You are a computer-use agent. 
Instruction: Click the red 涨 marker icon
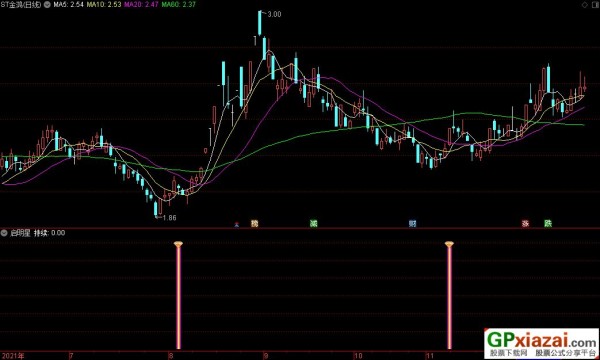[x=525, y=223]
